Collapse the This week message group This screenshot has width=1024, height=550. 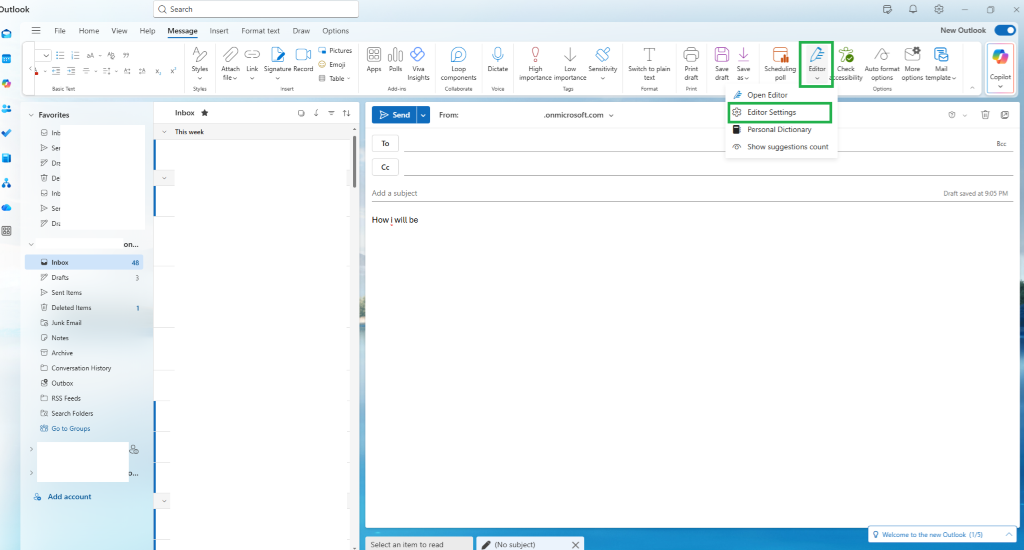[164, 132]
